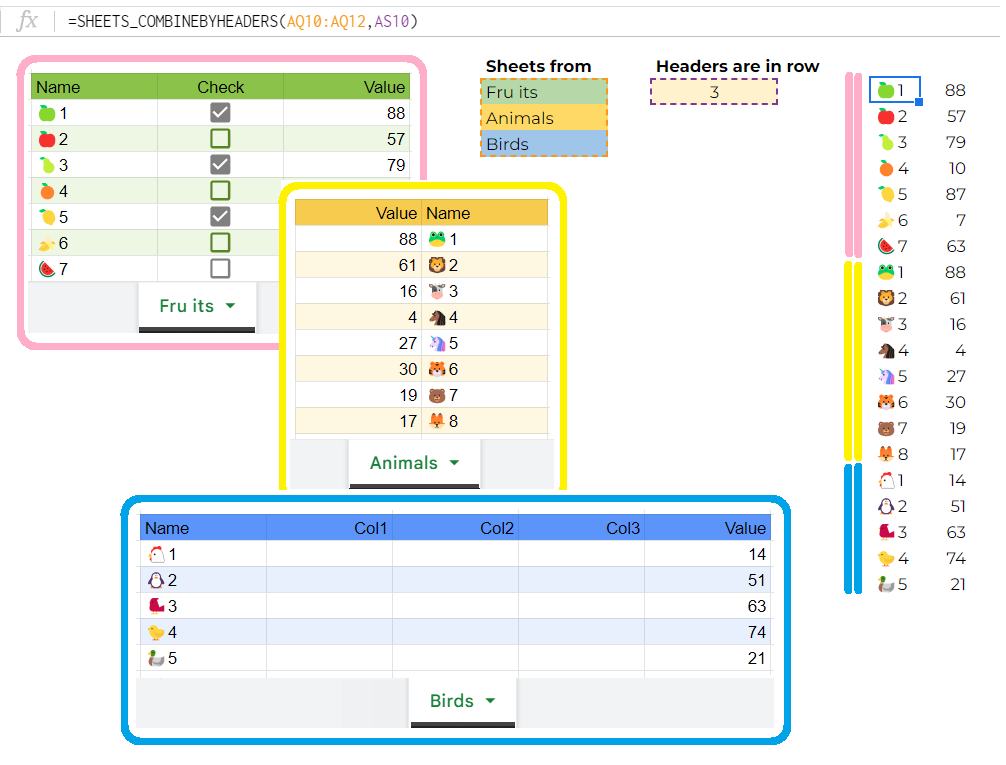Click value 87 in the combined result column

955,194
